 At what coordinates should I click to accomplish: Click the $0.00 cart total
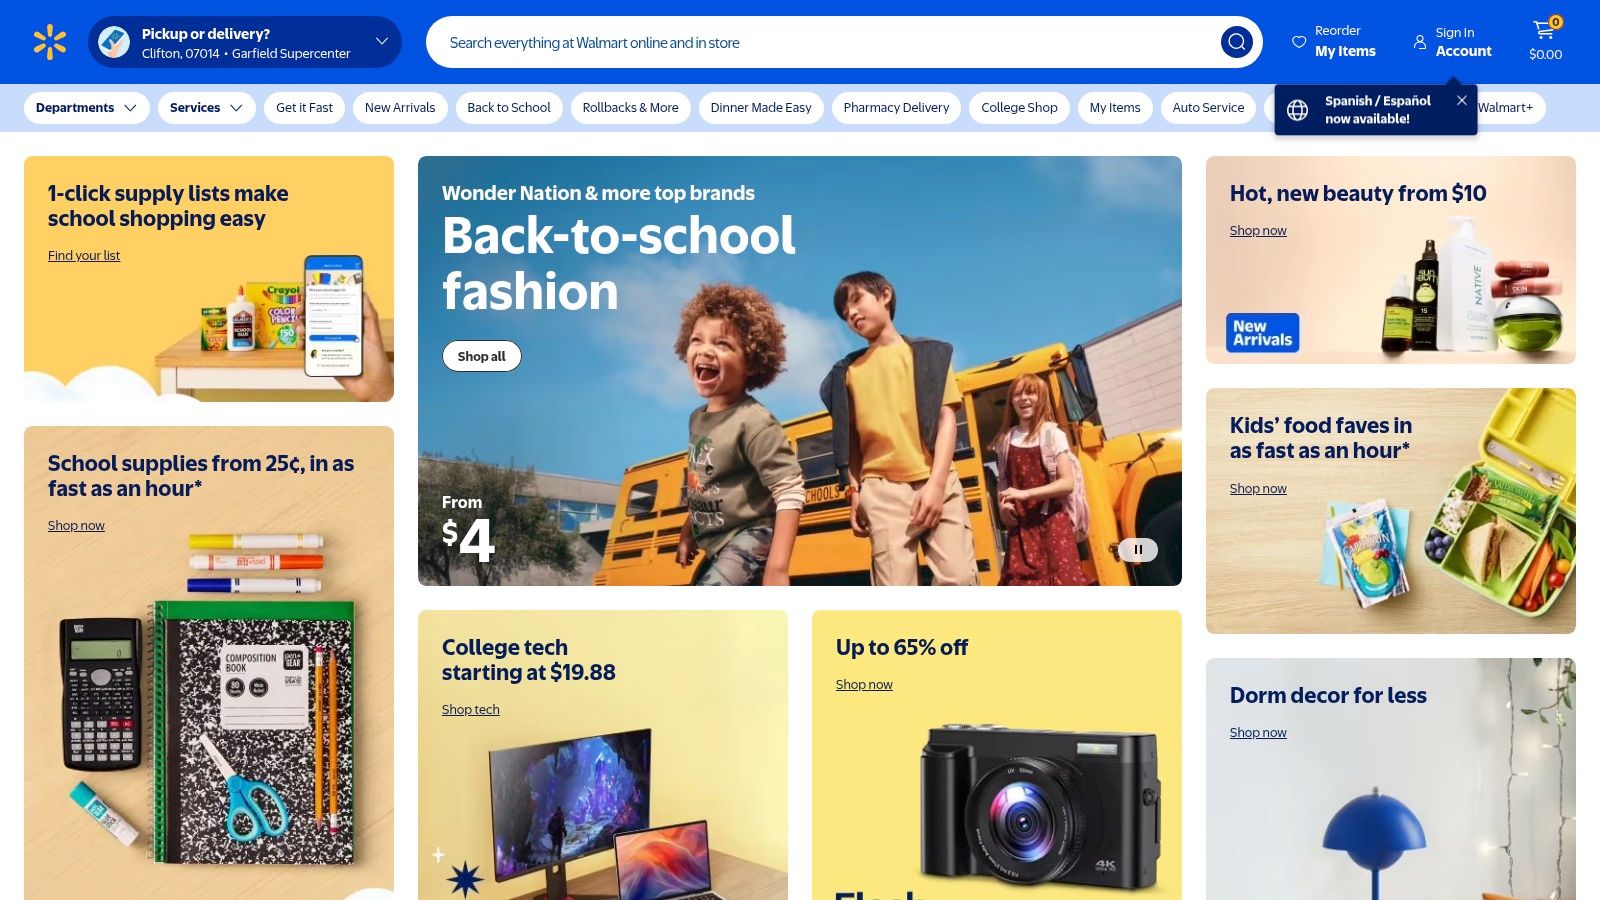point(1545,55)
